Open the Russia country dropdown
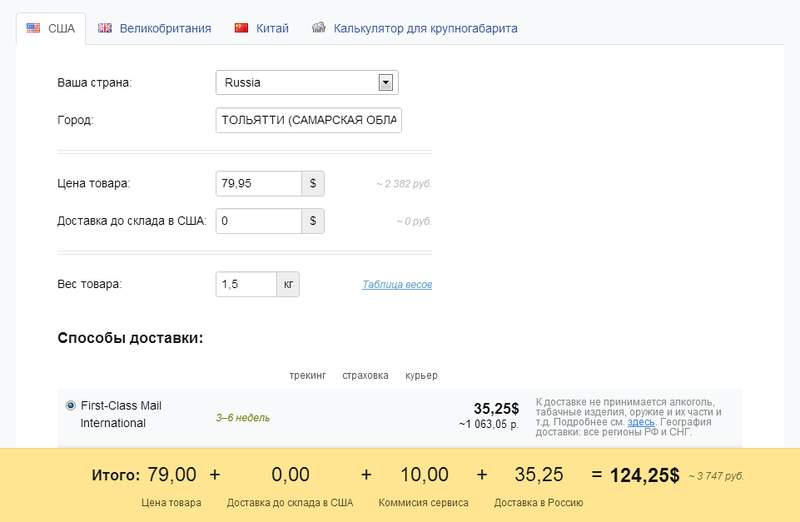This screenshot has width=800, height=522. tap(385, 83)
